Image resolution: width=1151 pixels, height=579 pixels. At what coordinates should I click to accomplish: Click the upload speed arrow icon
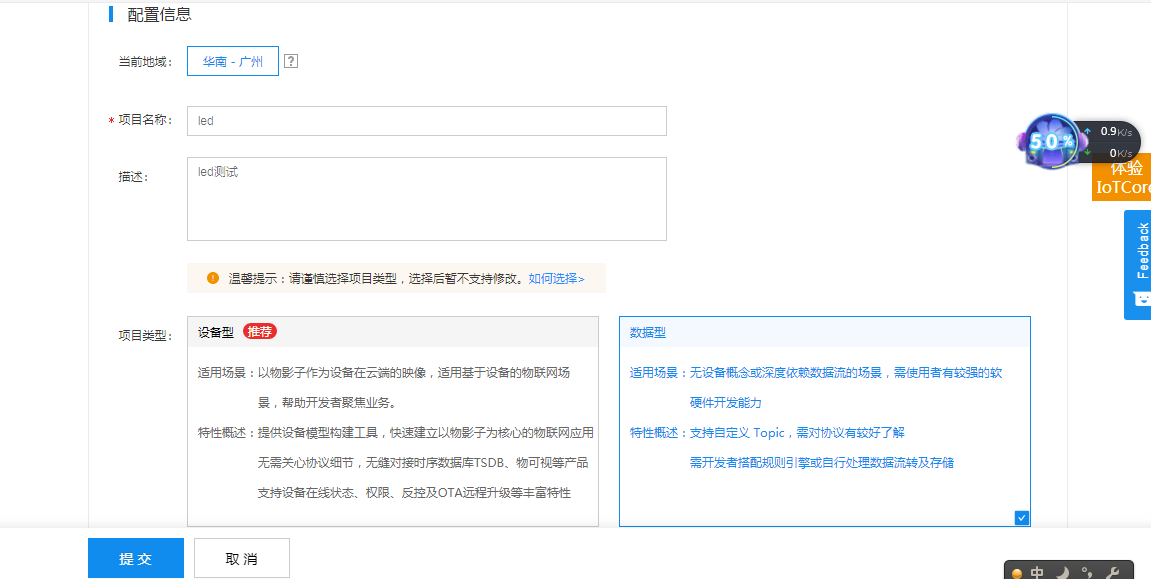tap(1087, 130)
